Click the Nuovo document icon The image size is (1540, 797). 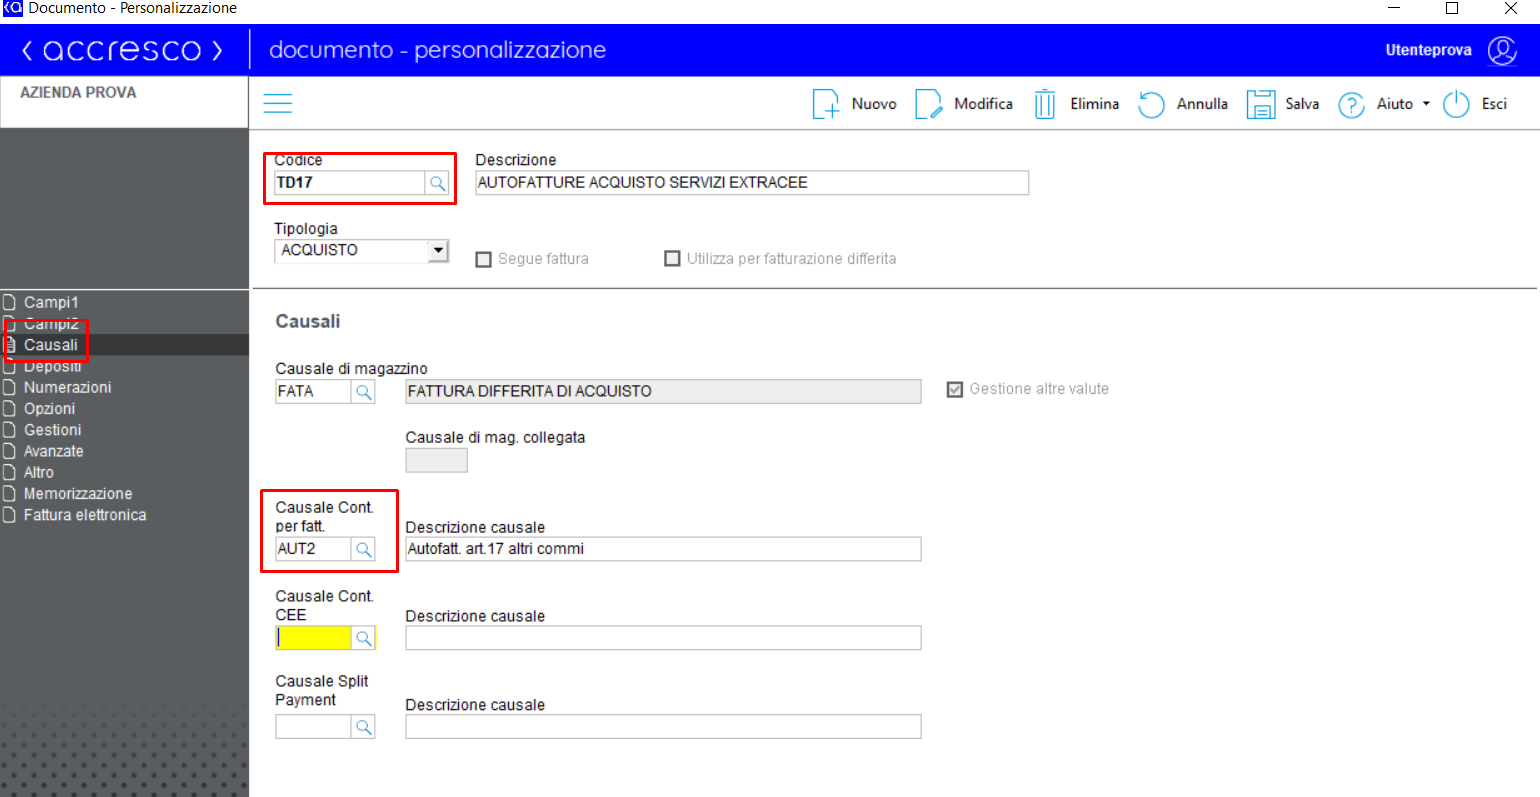click(x=826, y=104)
